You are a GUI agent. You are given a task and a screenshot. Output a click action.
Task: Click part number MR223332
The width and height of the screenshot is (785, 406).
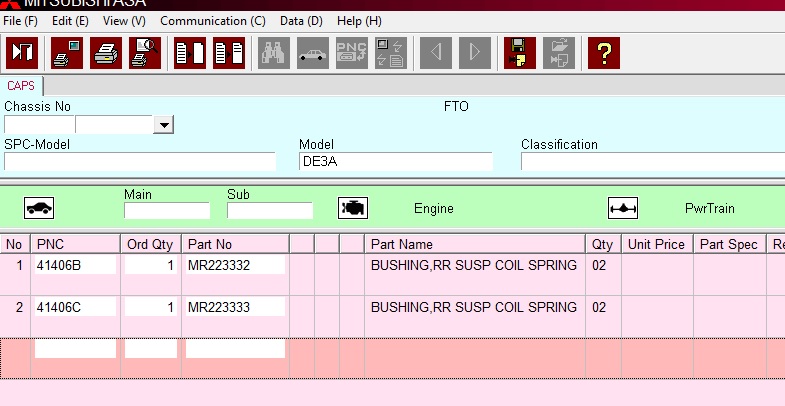pos(235,265)
